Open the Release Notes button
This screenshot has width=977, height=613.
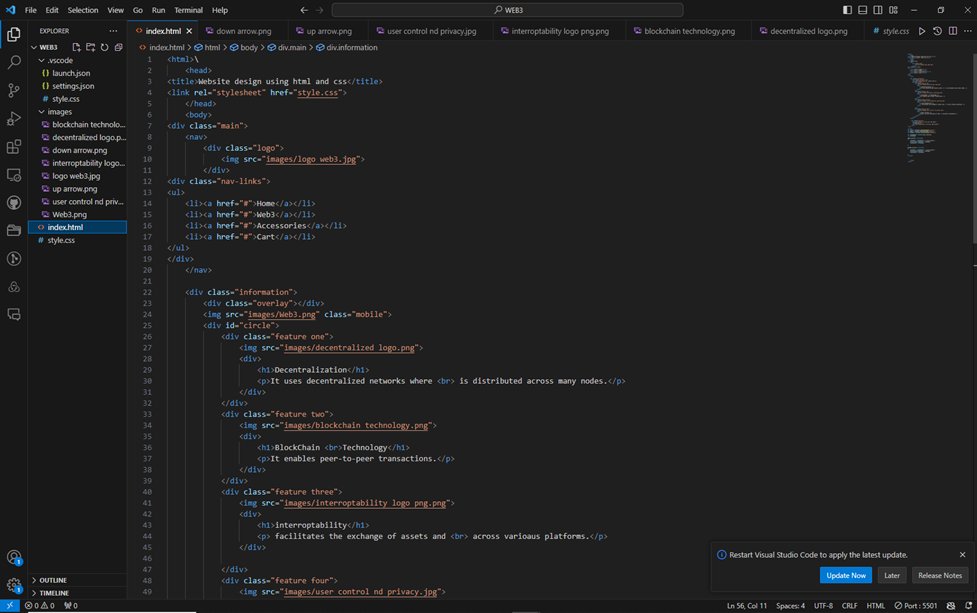coord(940,576)
